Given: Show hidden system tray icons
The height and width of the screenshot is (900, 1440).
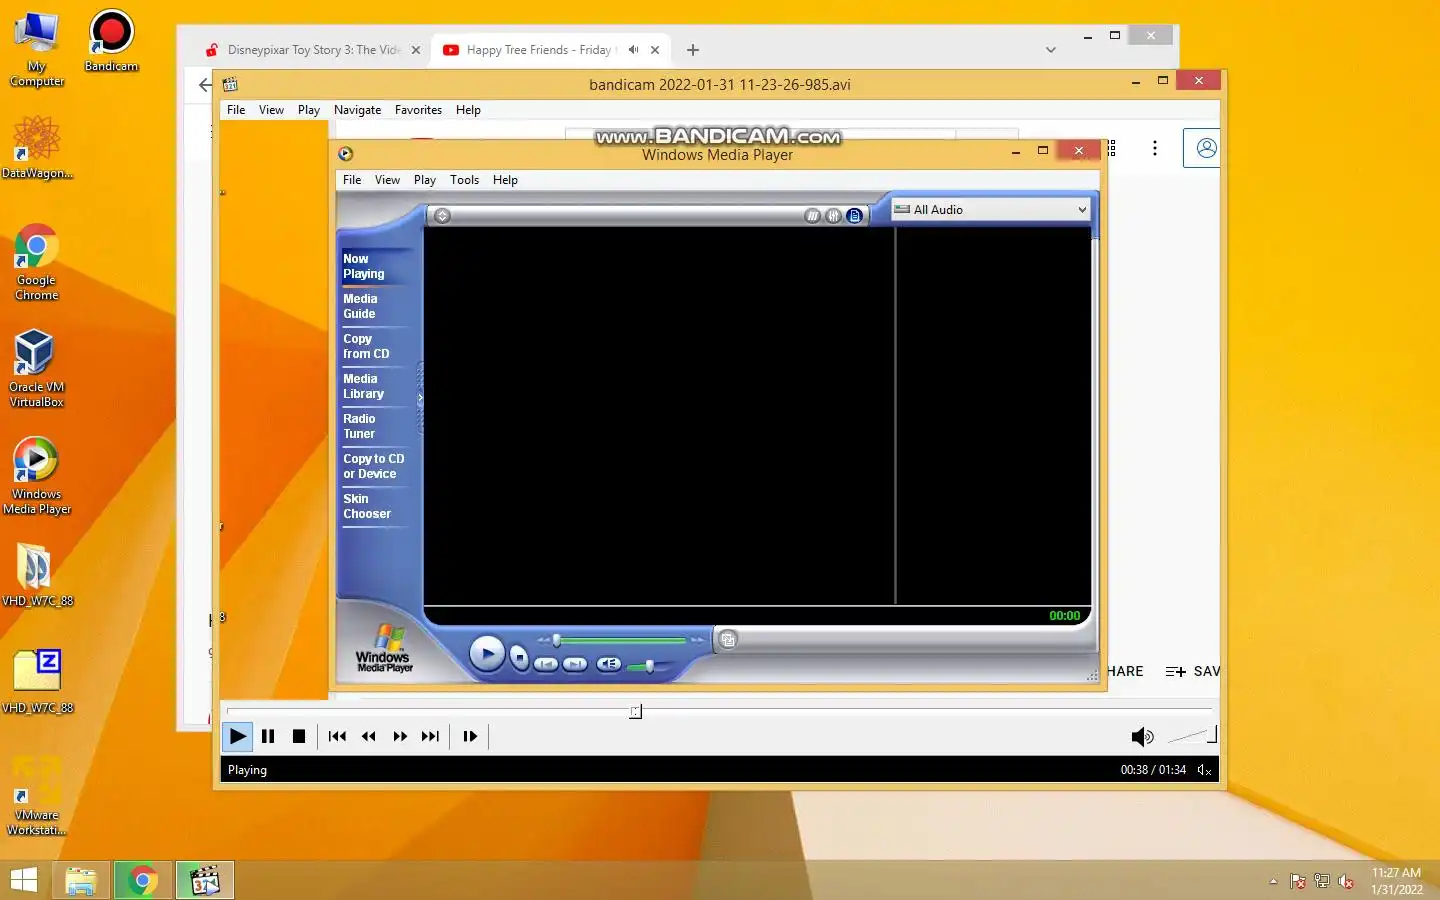Looking at the screenshot, I should [x=1273, y=881].
